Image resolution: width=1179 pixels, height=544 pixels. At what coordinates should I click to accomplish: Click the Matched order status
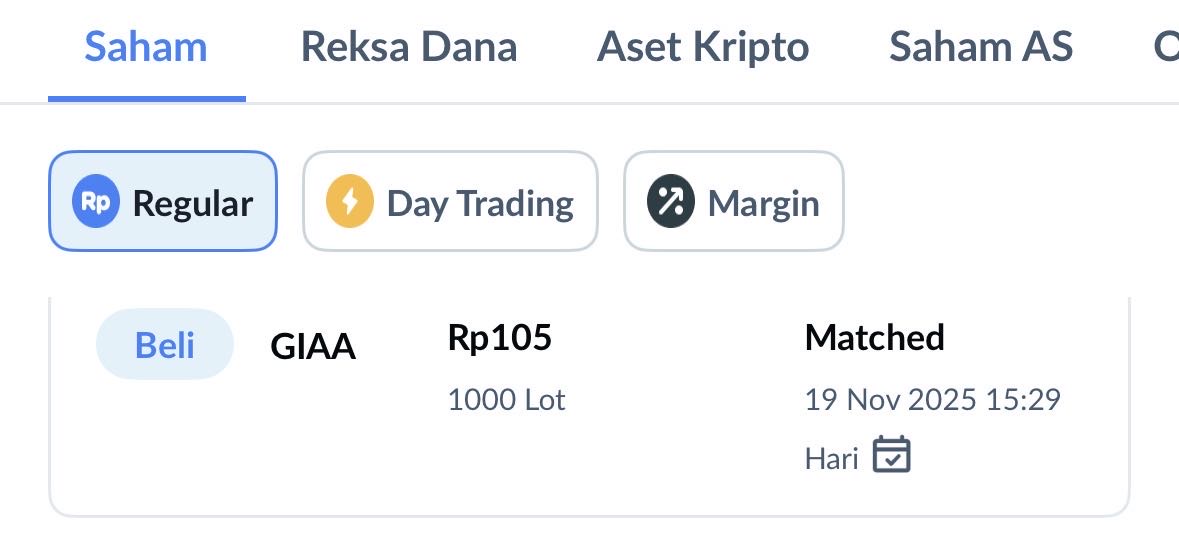click(x=874, y=338)
